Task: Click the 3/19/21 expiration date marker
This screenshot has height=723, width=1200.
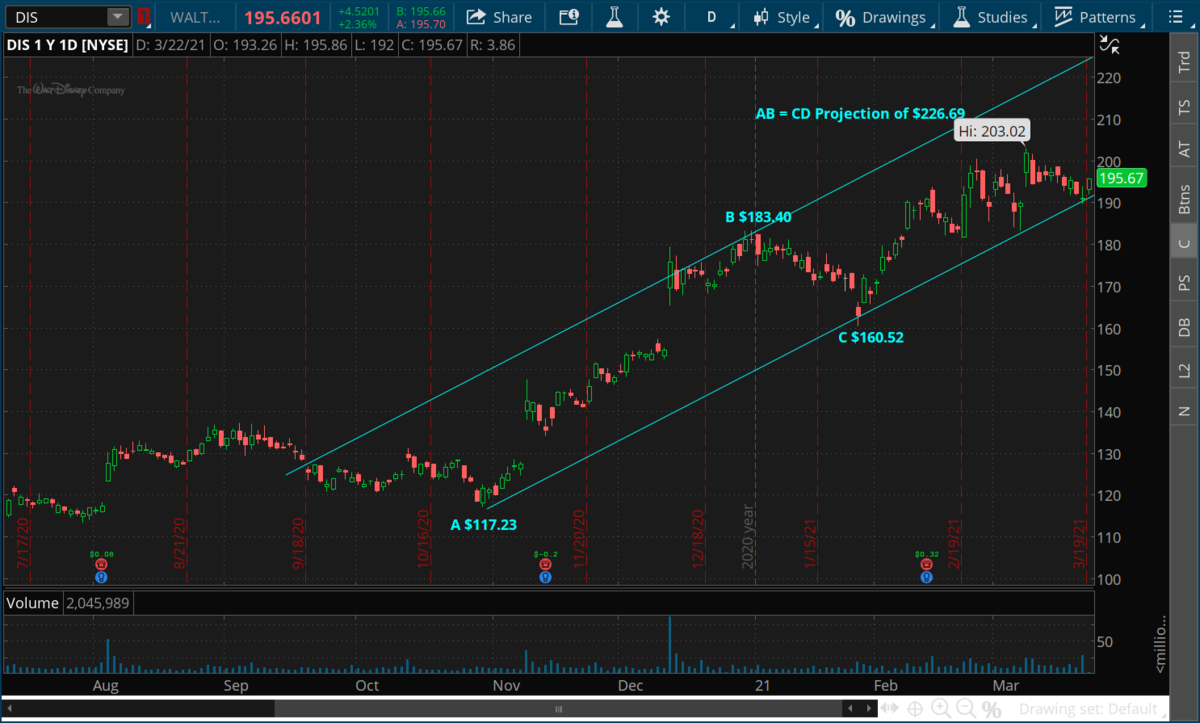Action: pos(1080,542)
